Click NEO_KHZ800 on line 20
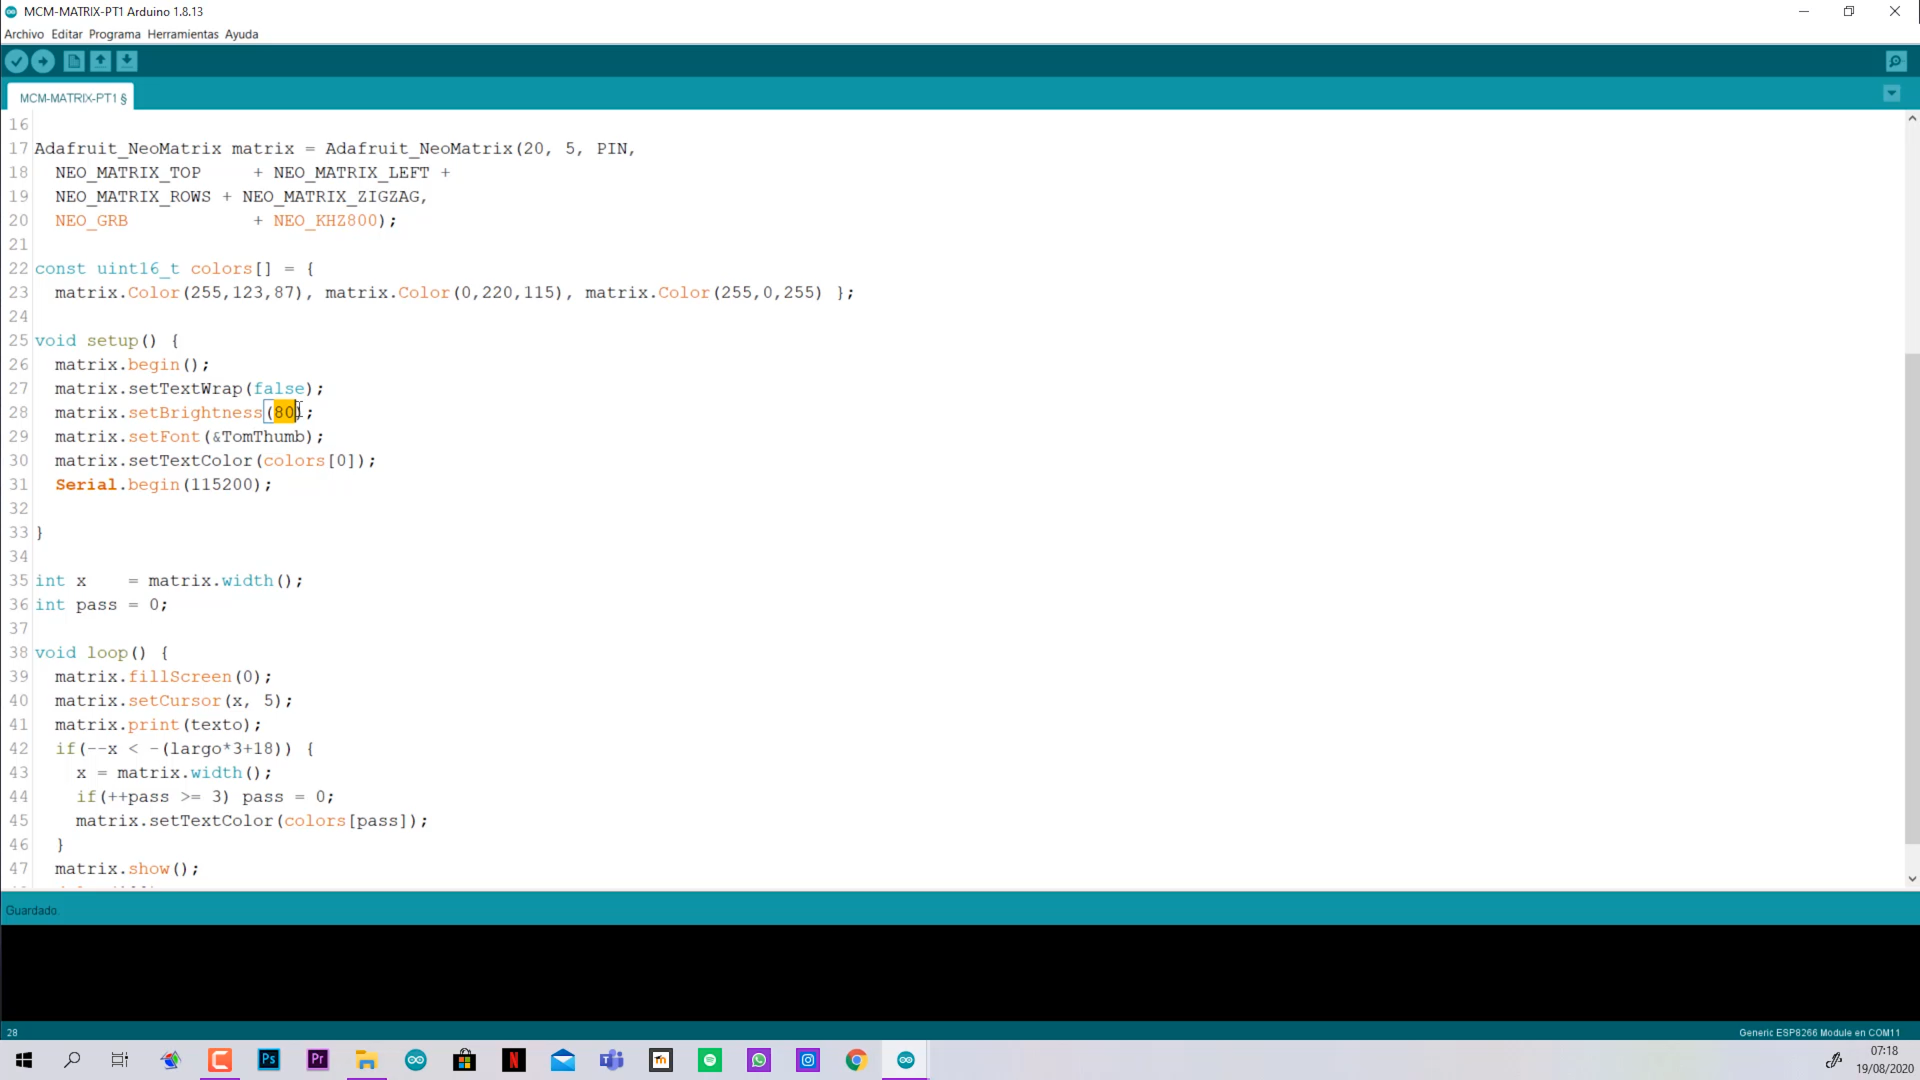1920x1080 pixels. pos(326,221)
